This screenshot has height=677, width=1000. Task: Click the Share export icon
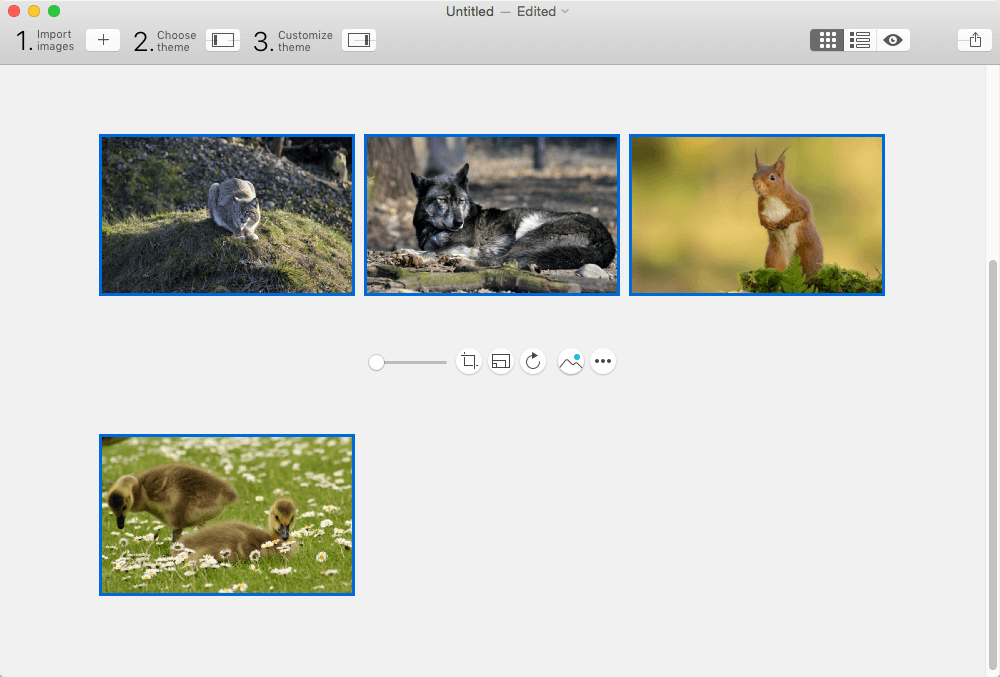click(x=974, y=40)
